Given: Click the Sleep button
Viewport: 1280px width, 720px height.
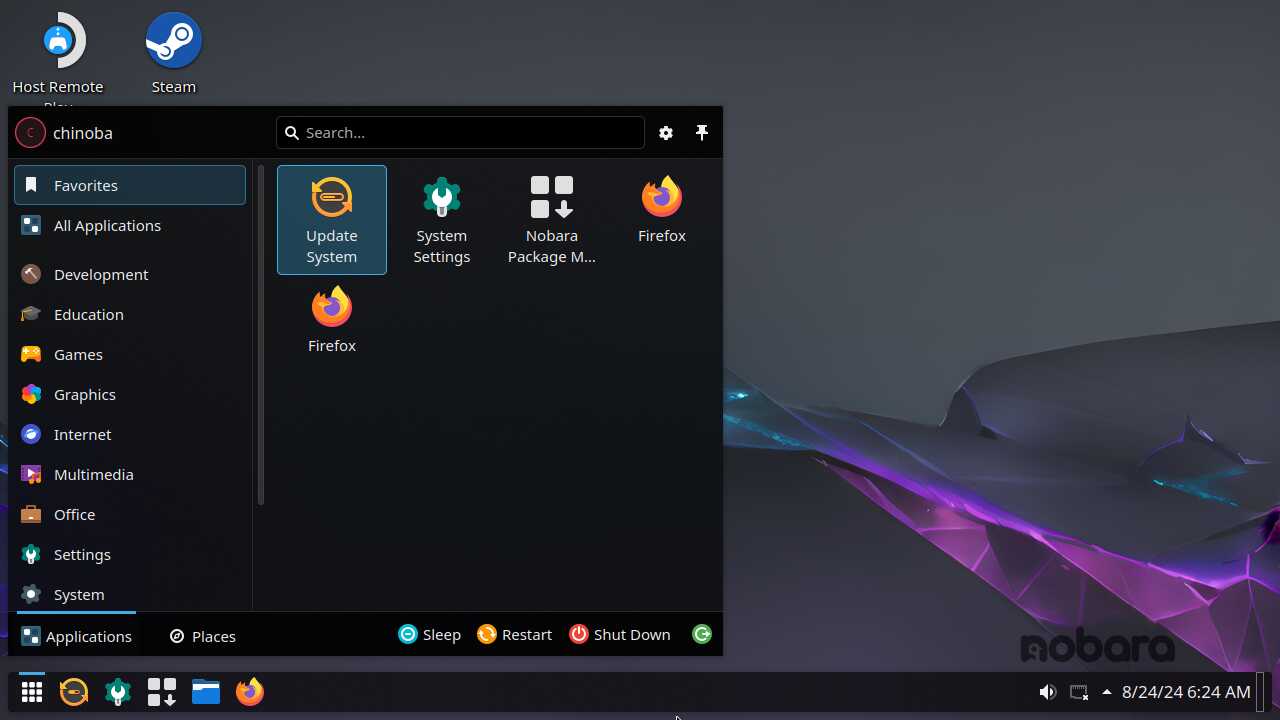Looking at the screenshot, I should coord(430,634).
